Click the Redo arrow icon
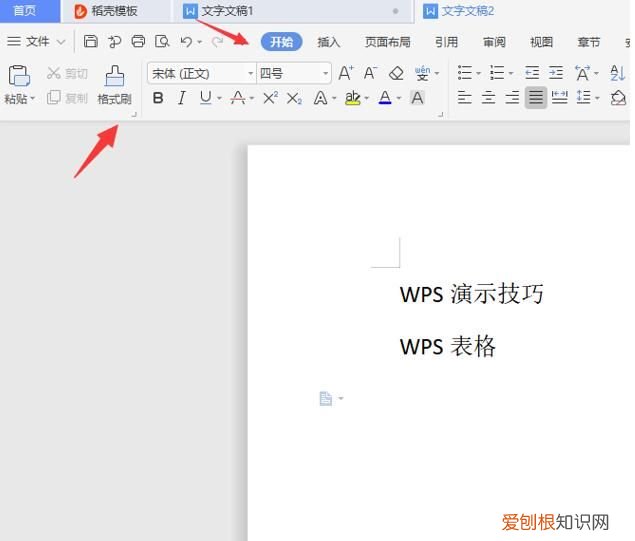Image resolution: width=635 pixels, height=541 pixels. coord(218,41)
